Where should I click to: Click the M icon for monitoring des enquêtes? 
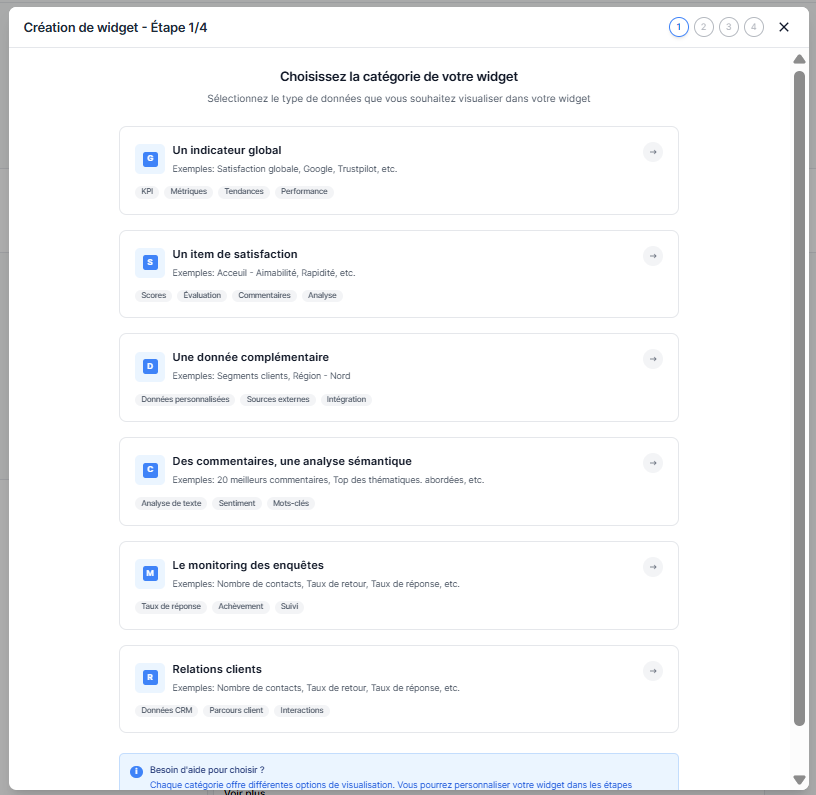point(150,574)
